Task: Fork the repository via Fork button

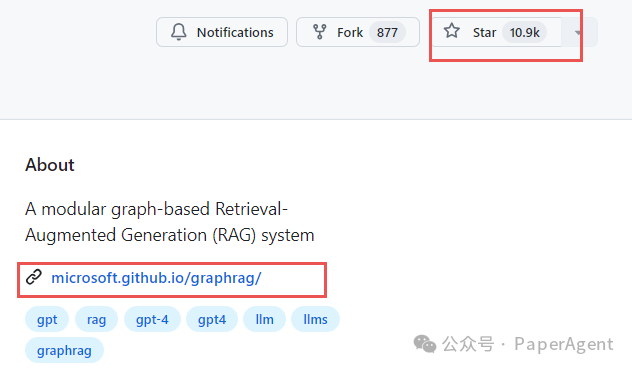Action: pyautogui.click(x=358, y=32)
